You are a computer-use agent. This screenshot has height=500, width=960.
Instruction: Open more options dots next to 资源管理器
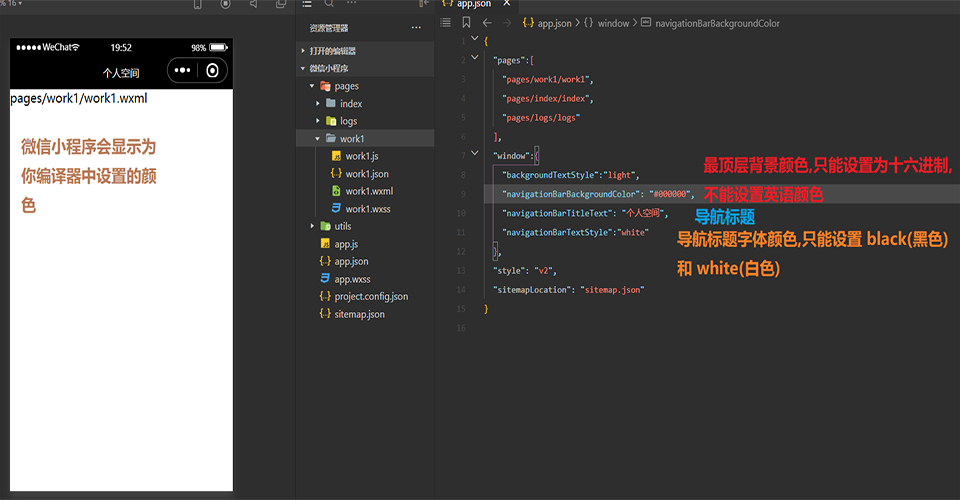tap(416, 28)
